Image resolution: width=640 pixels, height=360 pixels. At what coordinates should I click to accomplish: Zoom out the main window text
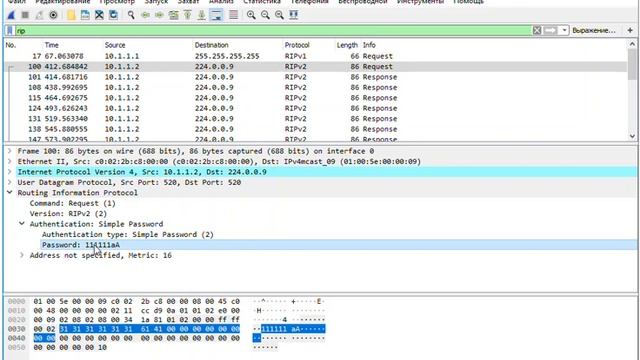[265, 15]
